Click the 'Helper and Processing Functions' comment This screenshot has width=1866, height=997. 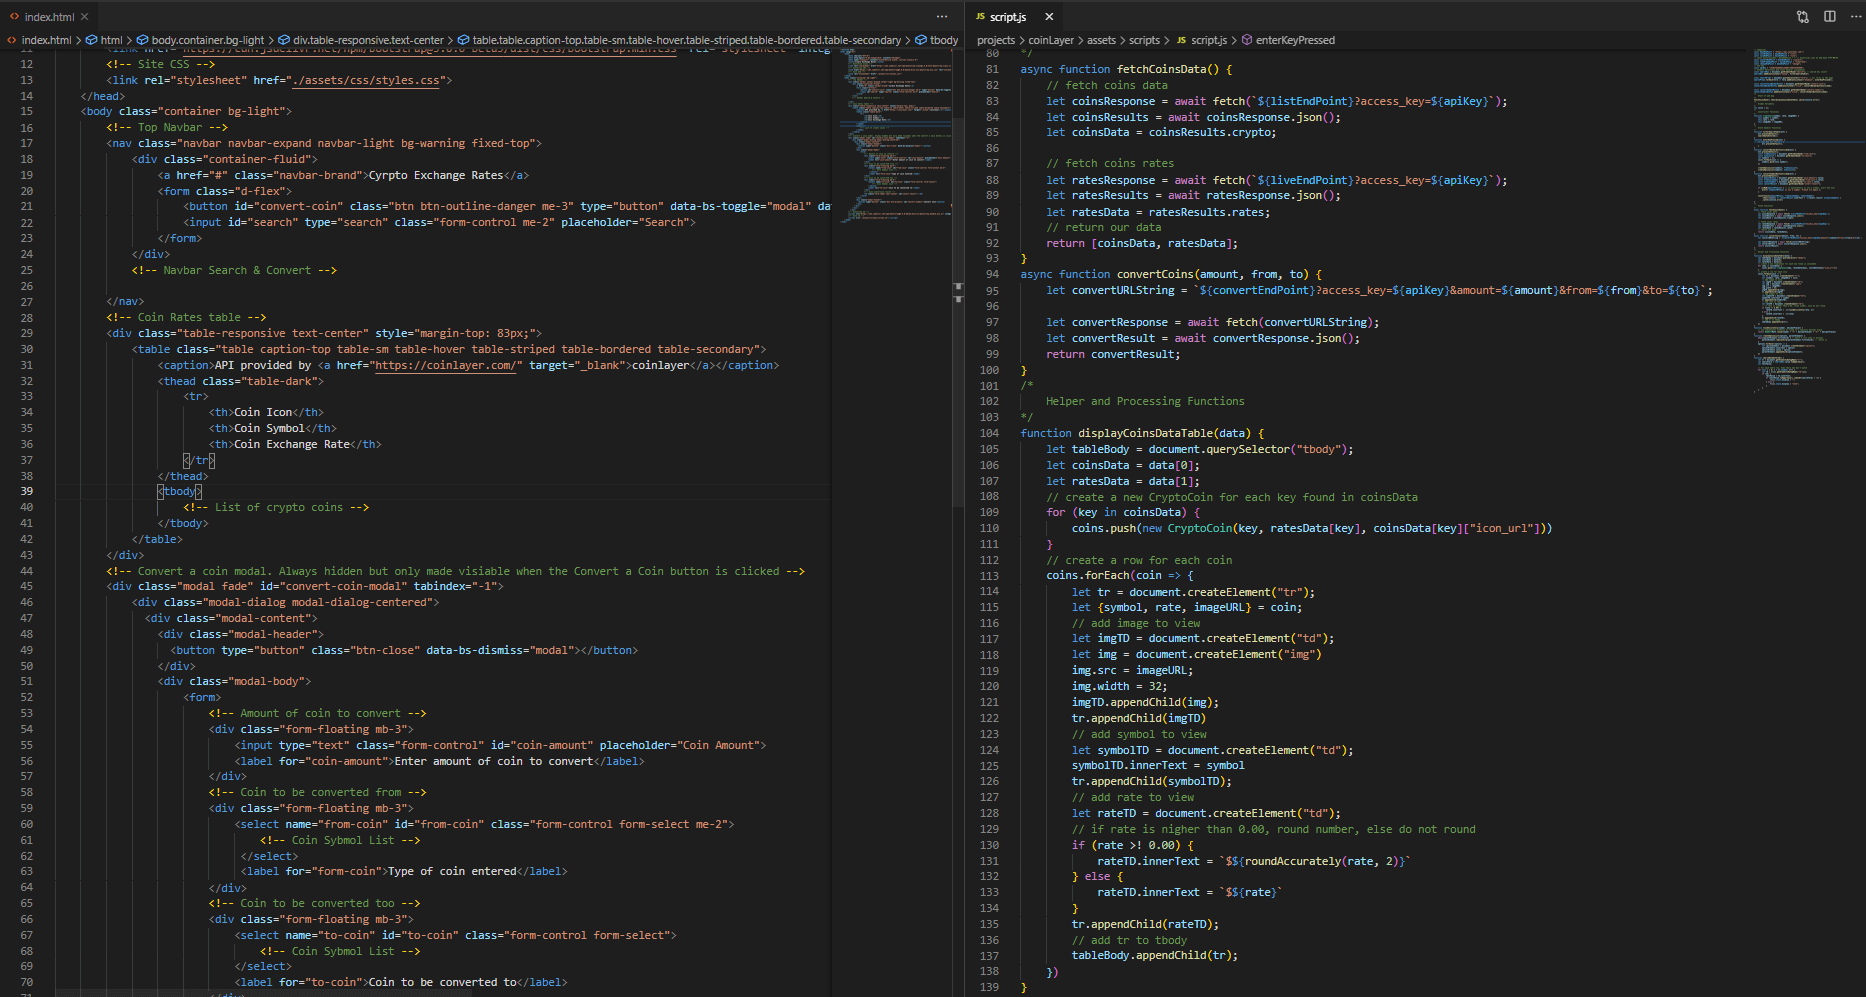(1145, 402)
